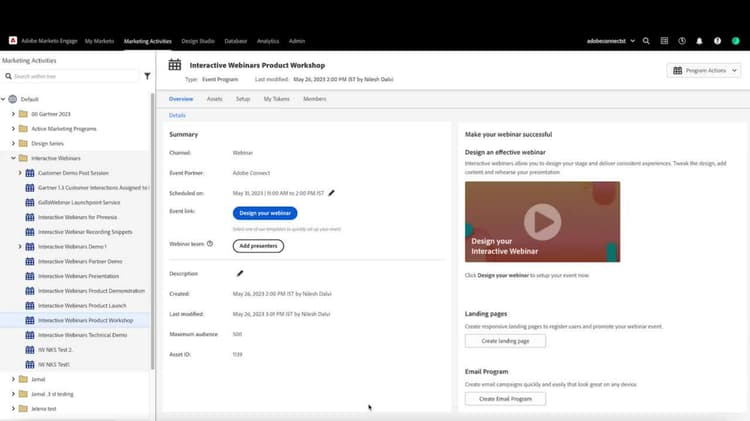Play the Design your Interactive Webinar video

(x=542, y=221)
